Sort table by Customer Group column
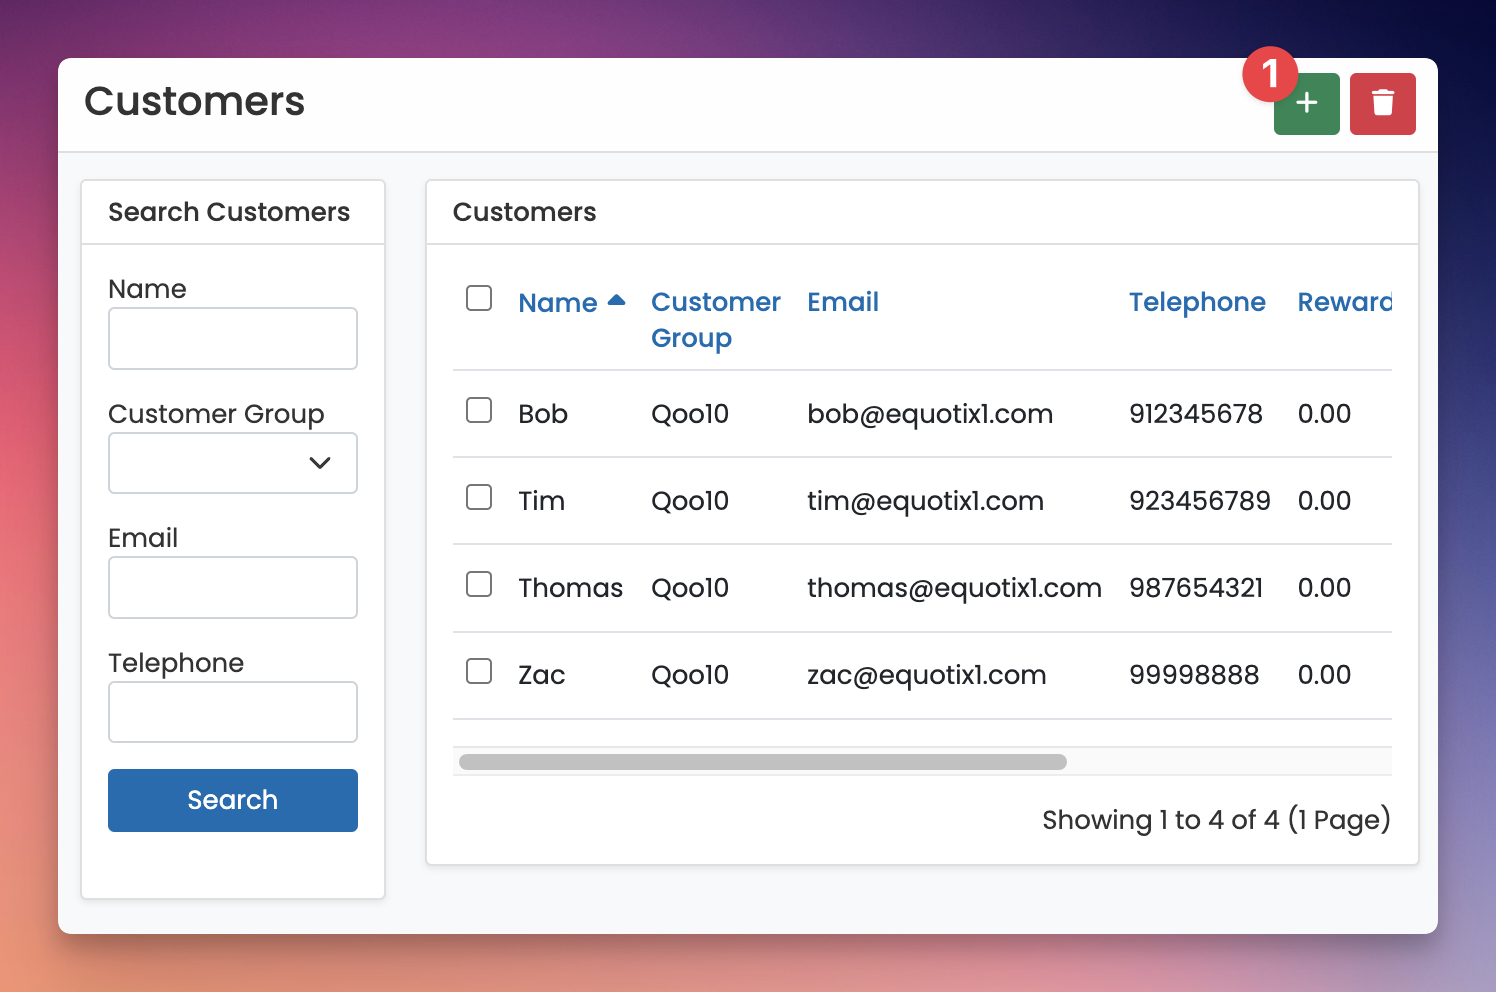Viewport: 1496px width, 992px height. point(715,319)
